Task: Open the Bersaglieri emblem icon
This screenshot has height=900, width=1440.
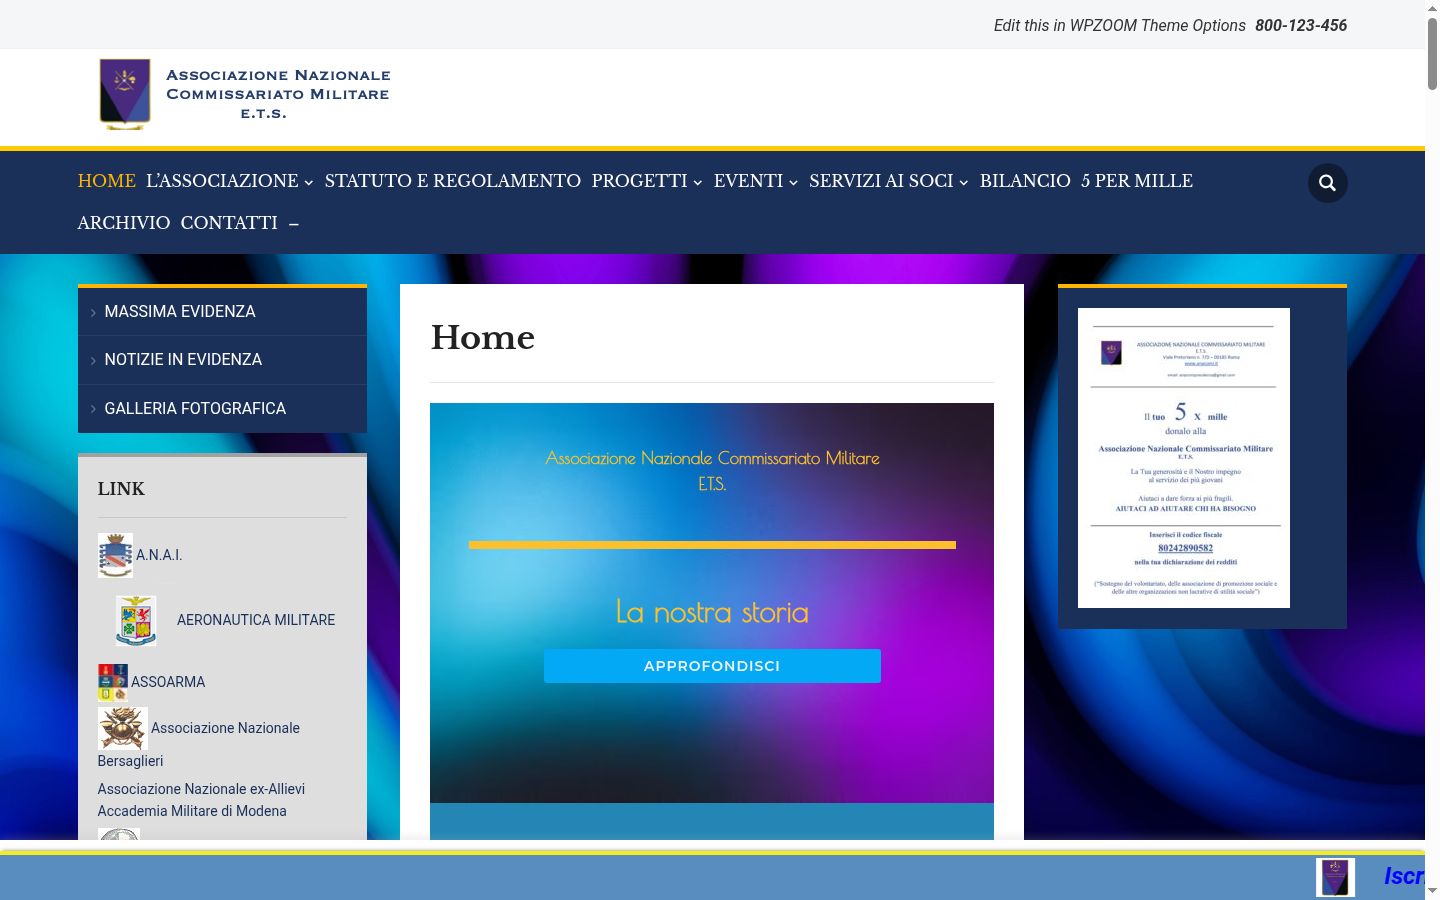Action: tap(123, 728)
